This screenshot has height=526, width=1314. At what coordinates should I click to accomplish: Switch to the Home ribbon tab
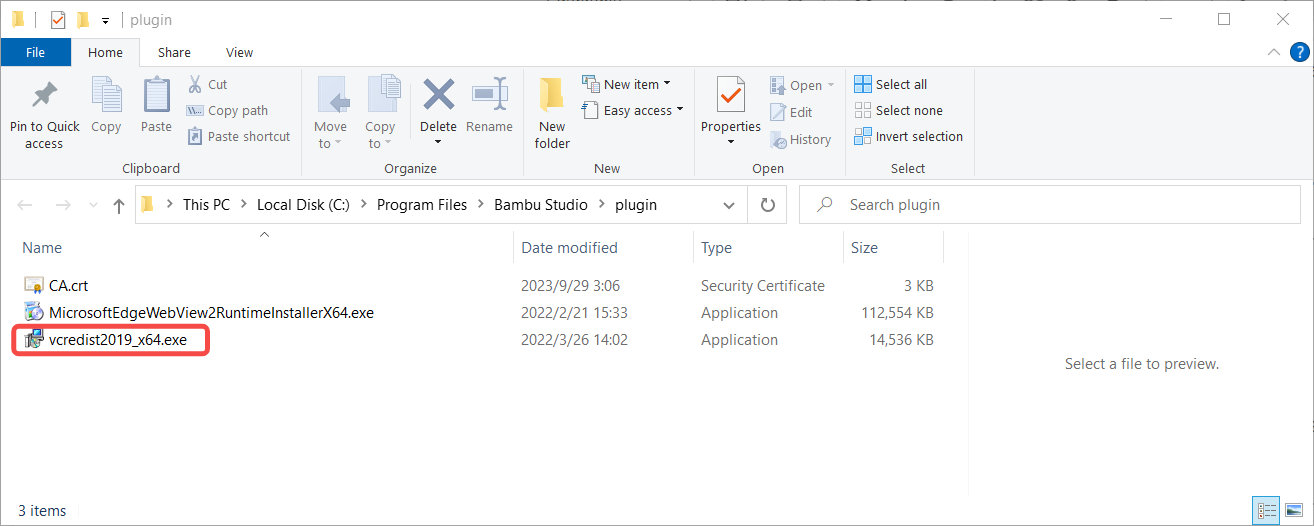tap(105, 52)
